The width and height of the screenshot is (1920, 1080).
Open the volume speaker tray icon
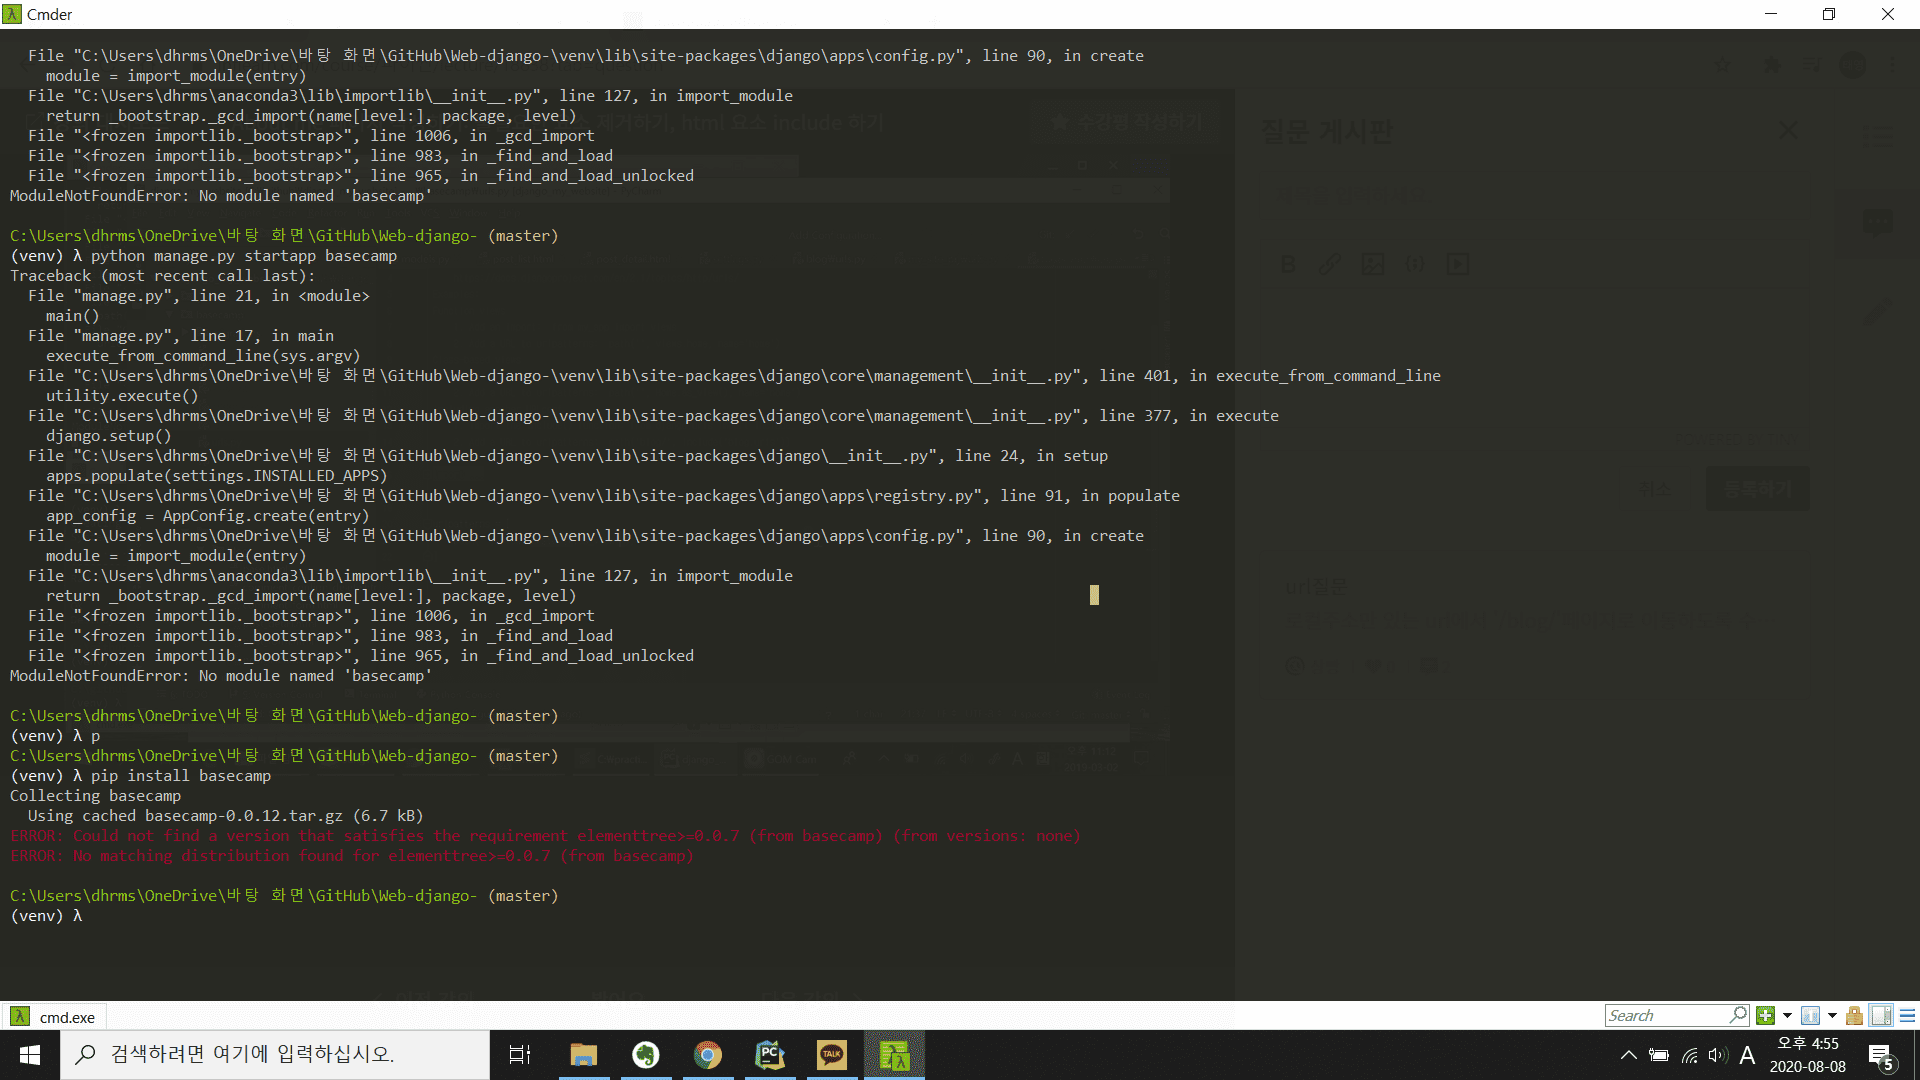point(1718,1055)
